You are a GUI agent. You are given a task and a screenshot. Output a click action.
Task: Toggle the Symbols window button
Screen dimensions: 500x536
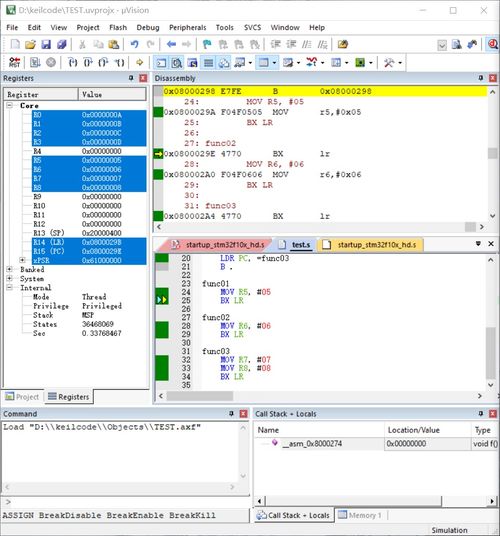(x=193, y=63)
